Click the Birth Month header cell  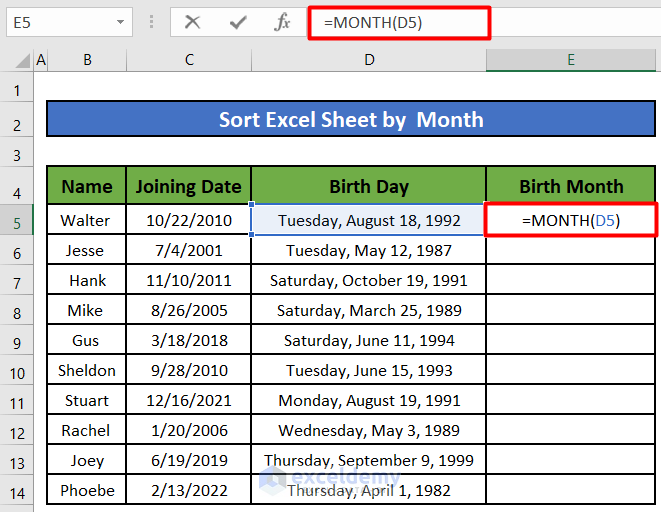(x=571, y=186)
